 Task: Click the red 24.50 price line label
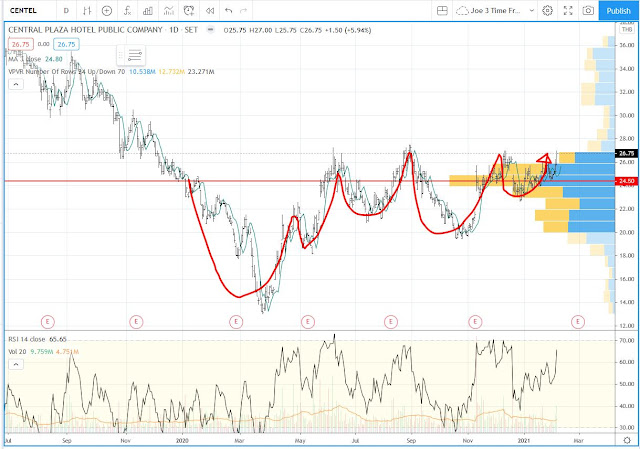(x=627, y=181)
